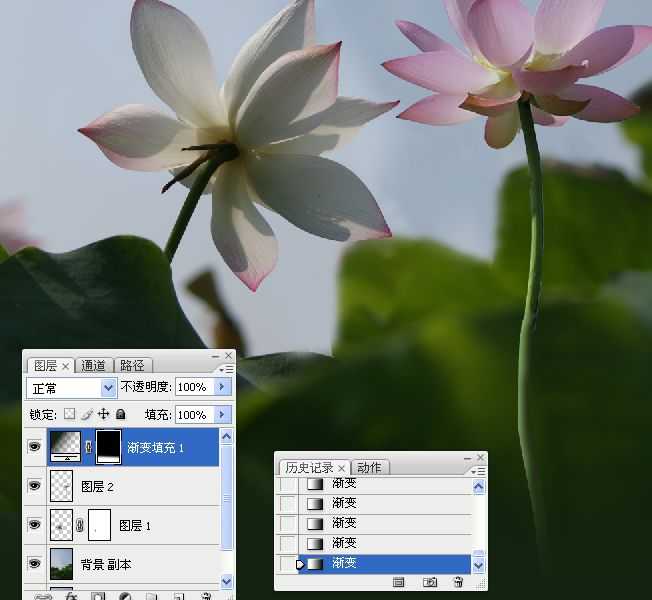Select the 背景 副本 layer name
Image resolution: width=652 pixels, height=600 pixels.
coord(106,565)
